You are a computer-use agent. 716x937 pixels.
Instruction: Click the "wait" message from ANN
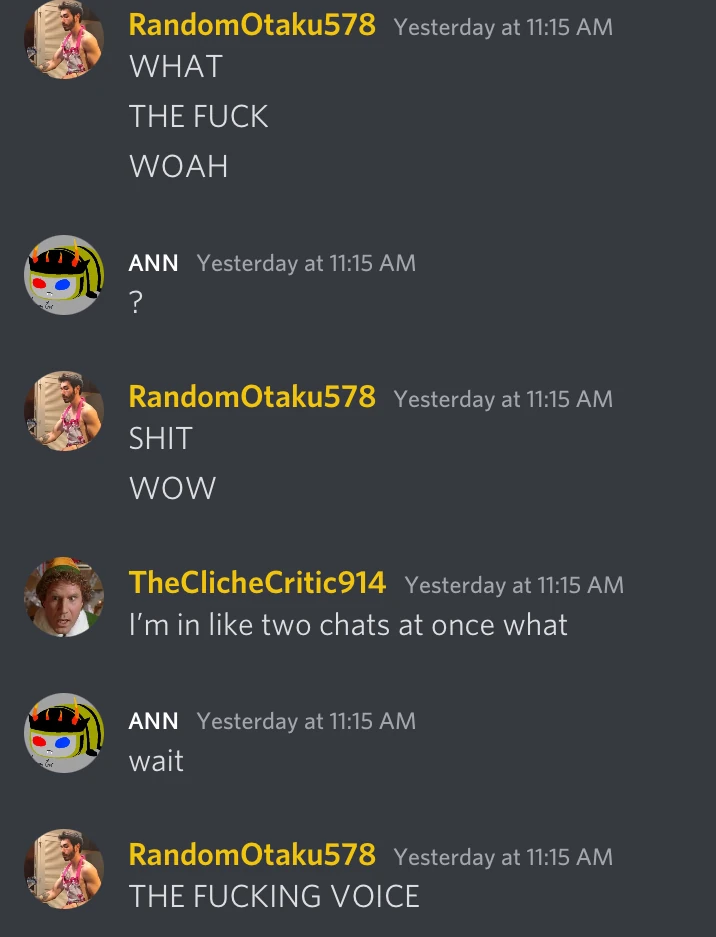(156, 761)
